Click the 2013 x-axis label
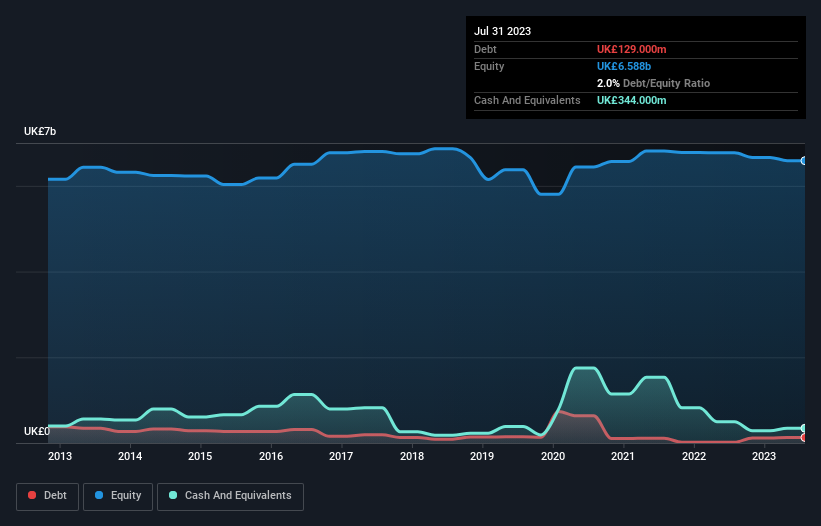The image size is (821, 526). tap(60, 456)
